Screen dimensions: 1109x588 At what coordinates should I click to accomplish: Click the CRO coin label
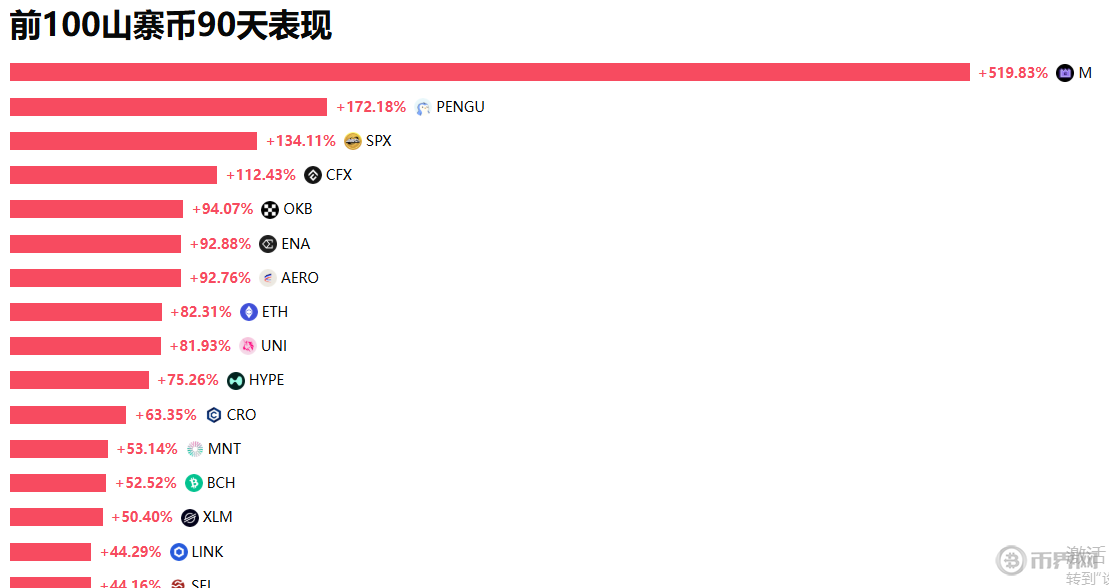(x=241, y=415)
